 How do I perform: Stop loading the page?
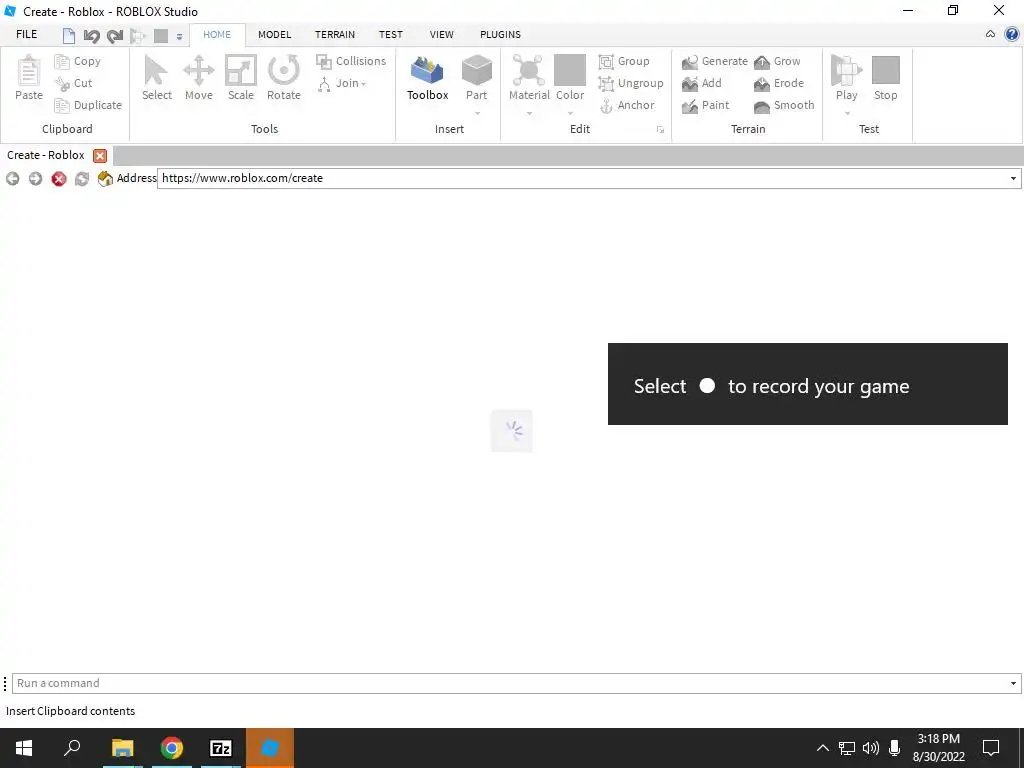(x=59, y=178)
